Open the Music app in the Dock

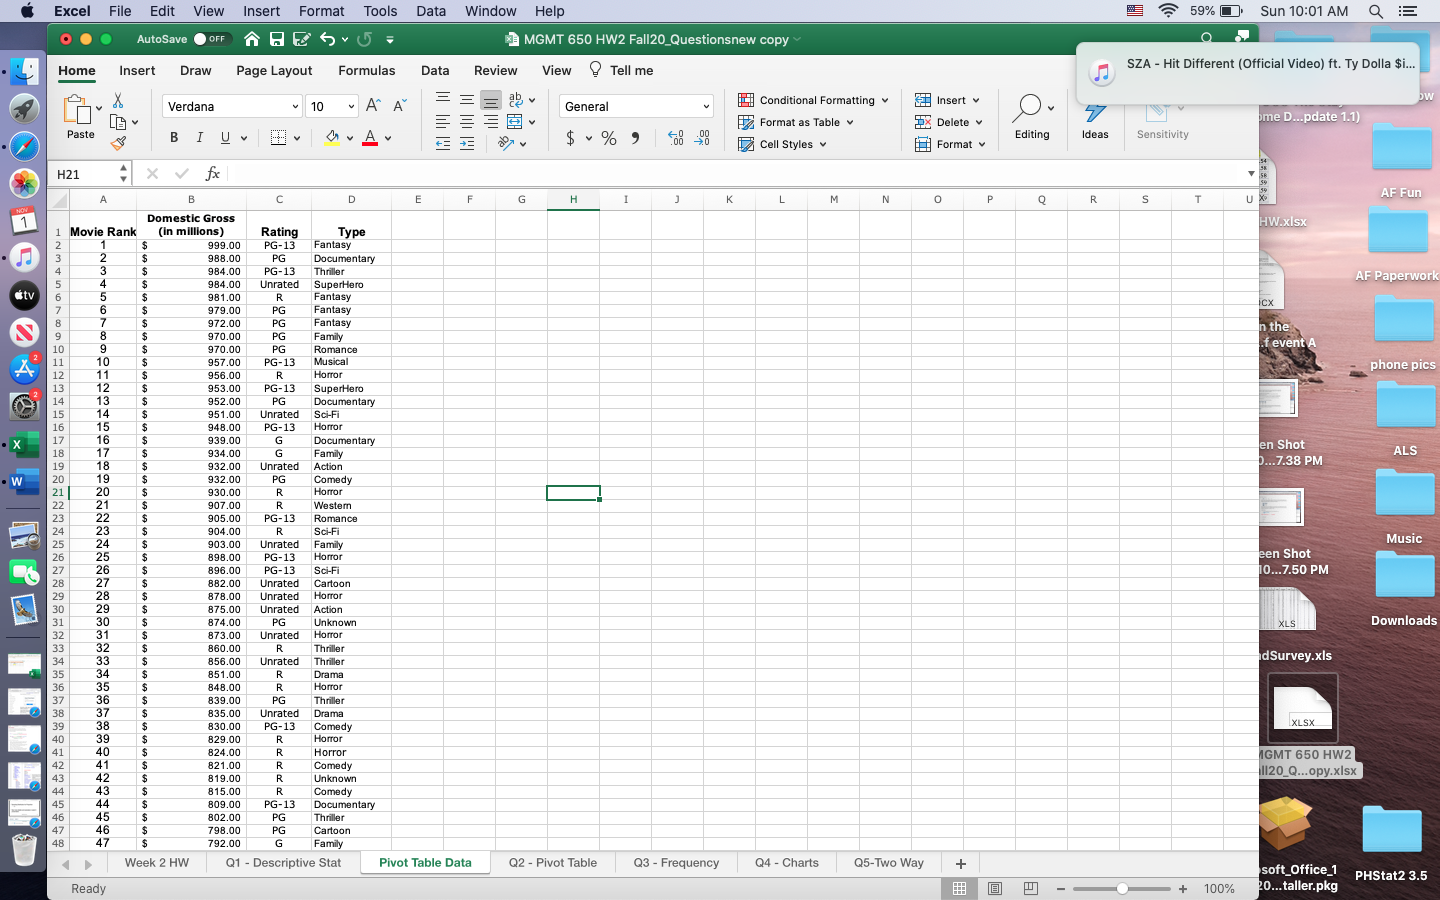tap(24, 257)
